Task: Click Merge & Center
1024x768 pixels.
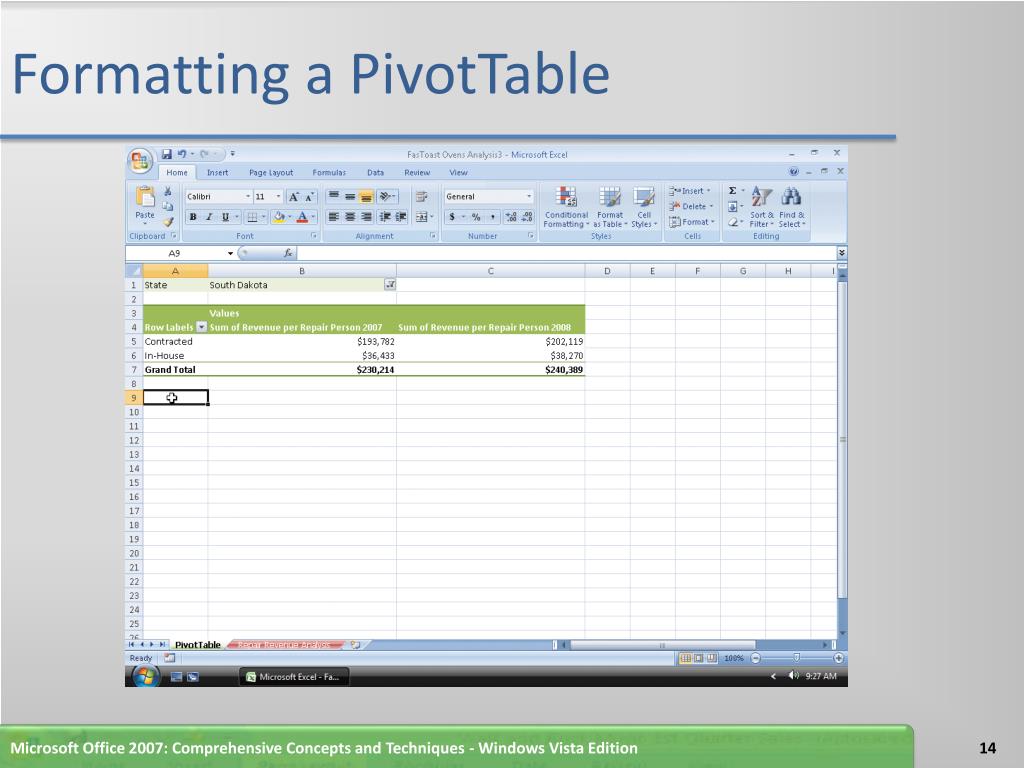Action: pos(424,217)
